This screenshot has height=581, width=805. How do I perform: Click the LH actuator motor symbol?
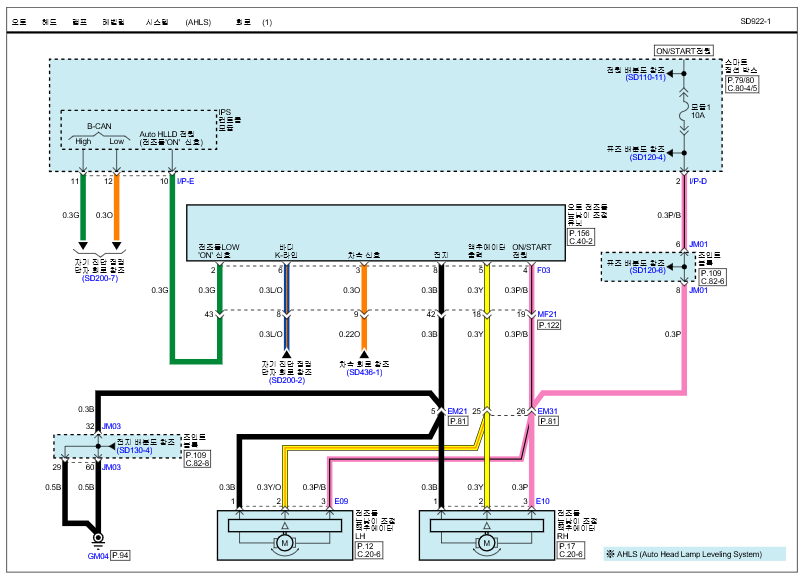point(284,543)
